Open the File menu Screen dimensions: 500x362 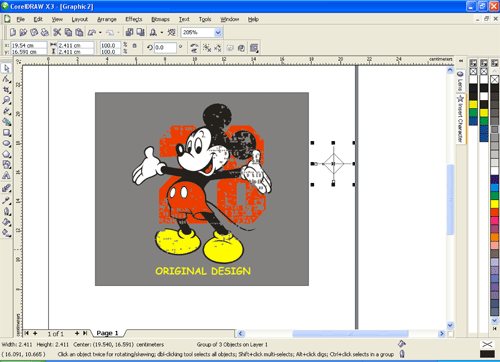click(x=21, y=19)
